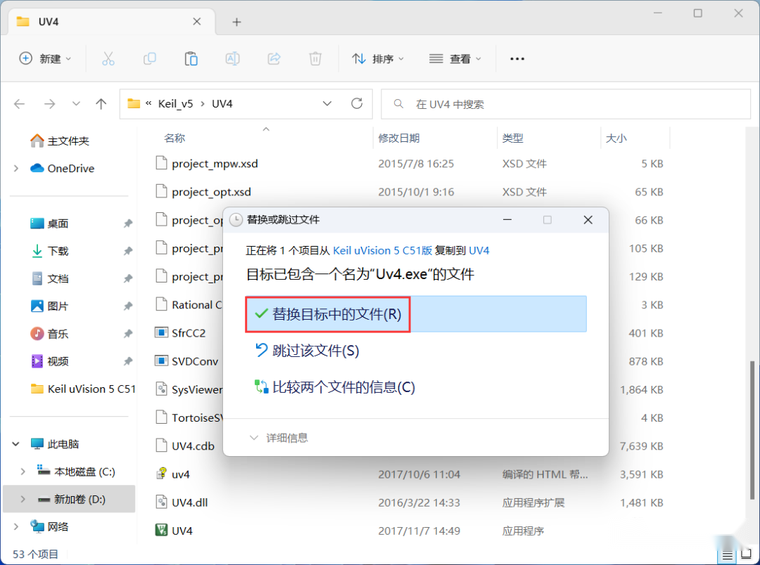Click the share icon in toolbar
Screen dimensions: 760x565
(x=274, y=59)
